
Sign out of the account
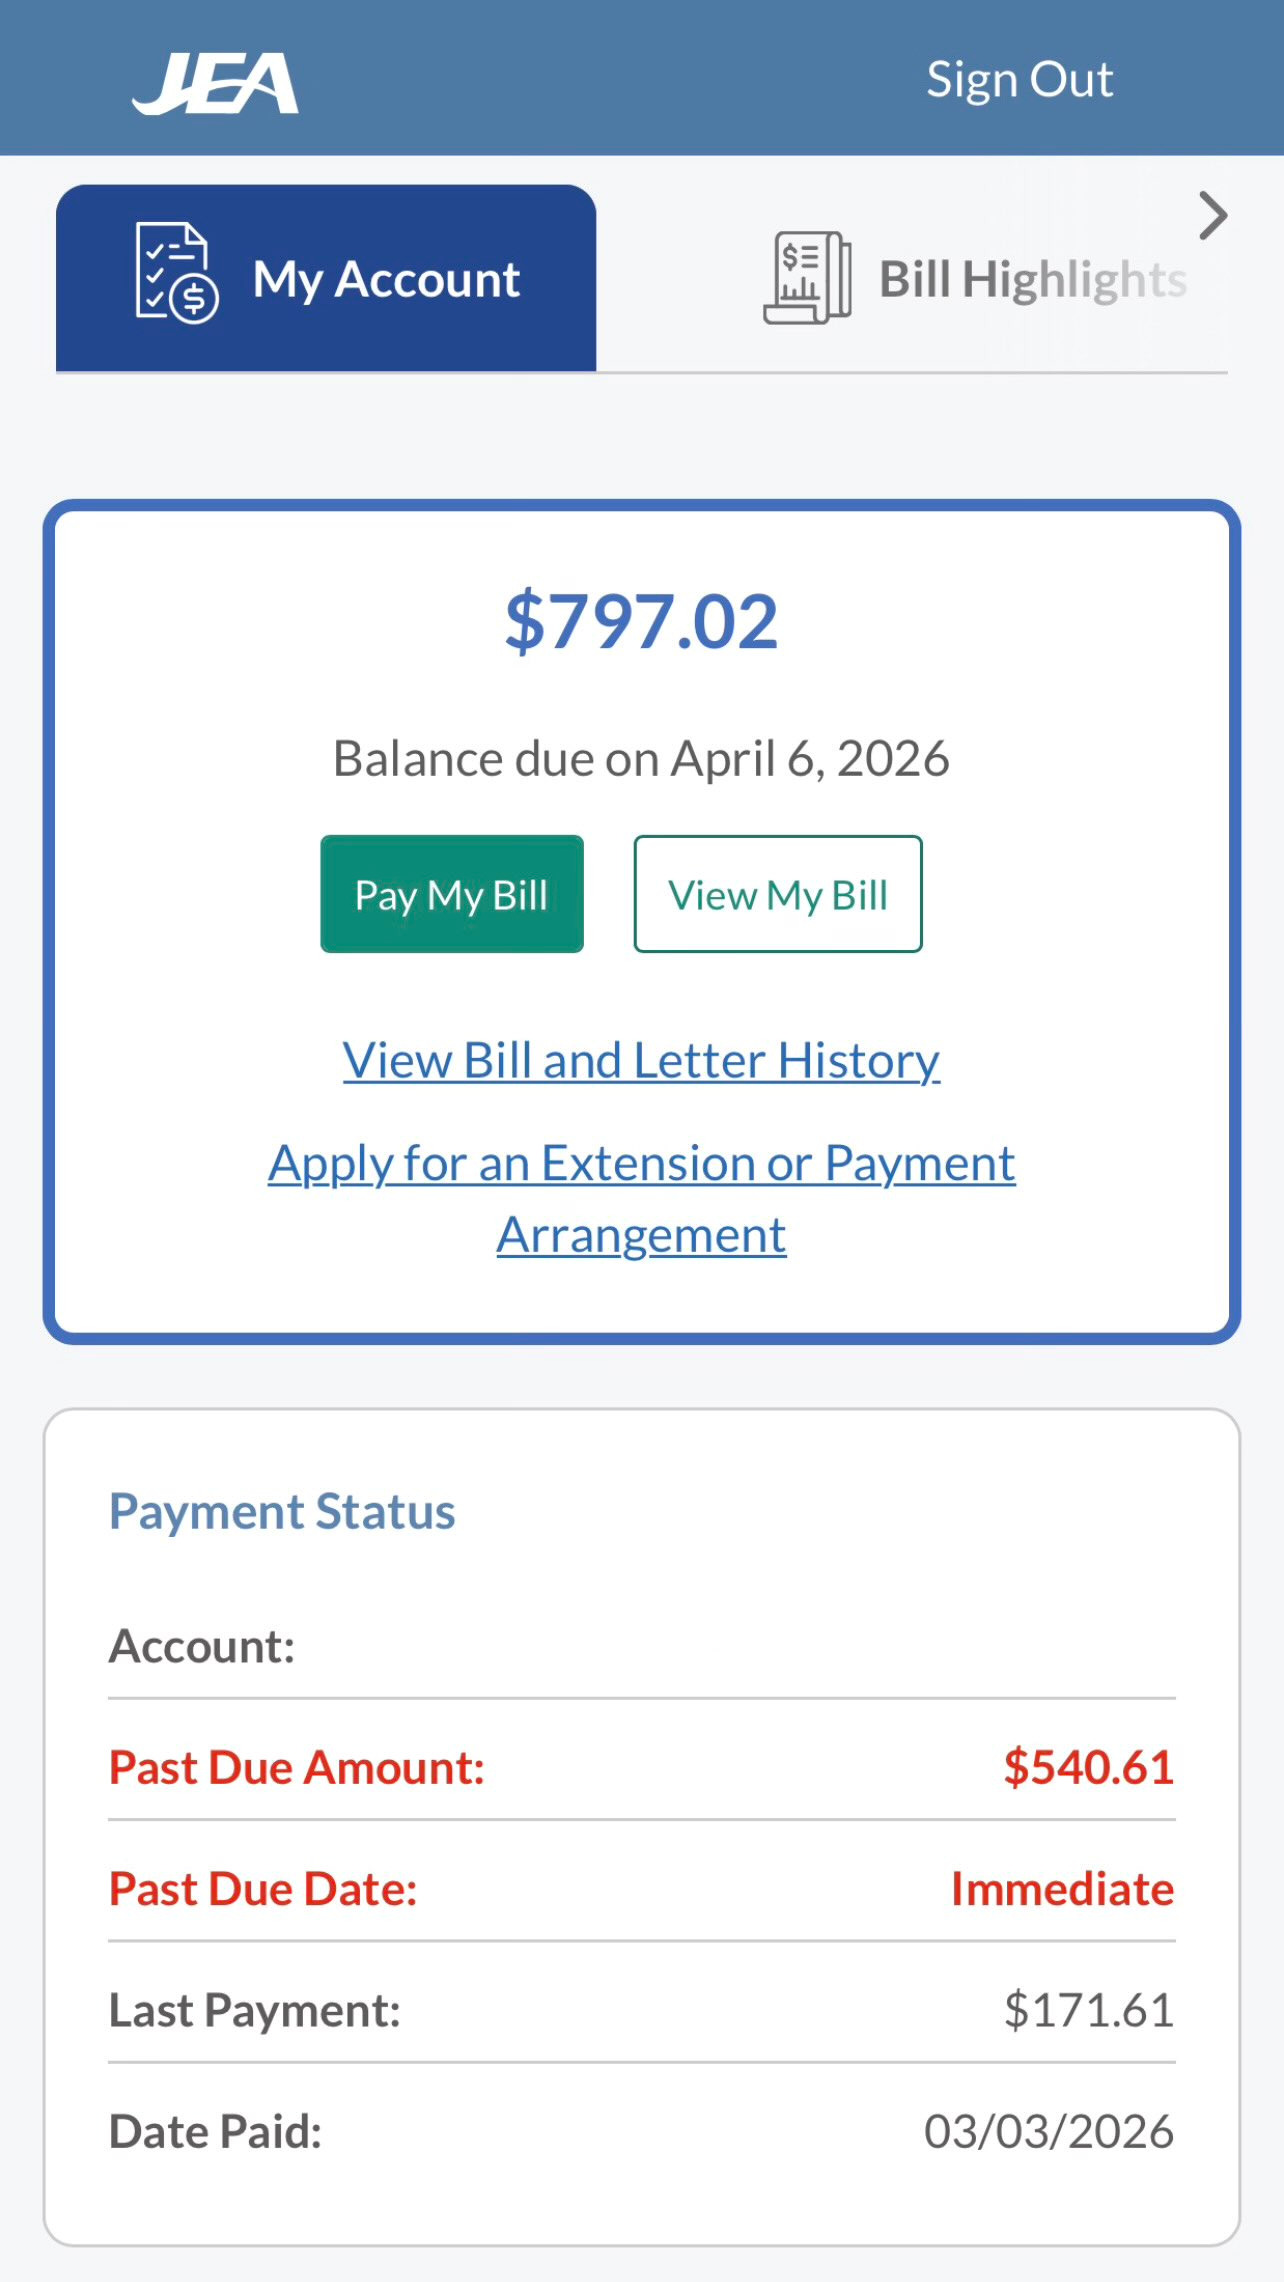coord(1018,80)
